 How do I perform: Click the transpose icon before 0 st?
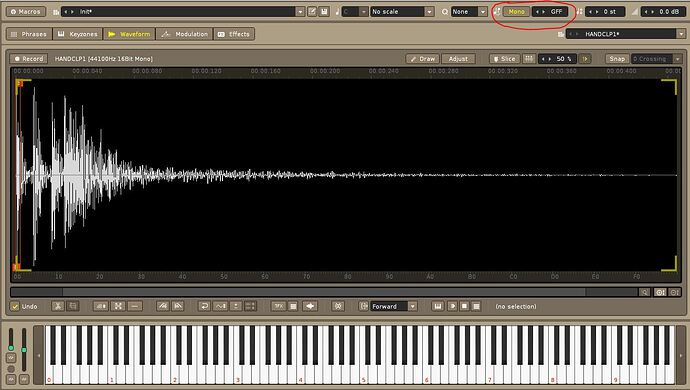tap(579, 12)
